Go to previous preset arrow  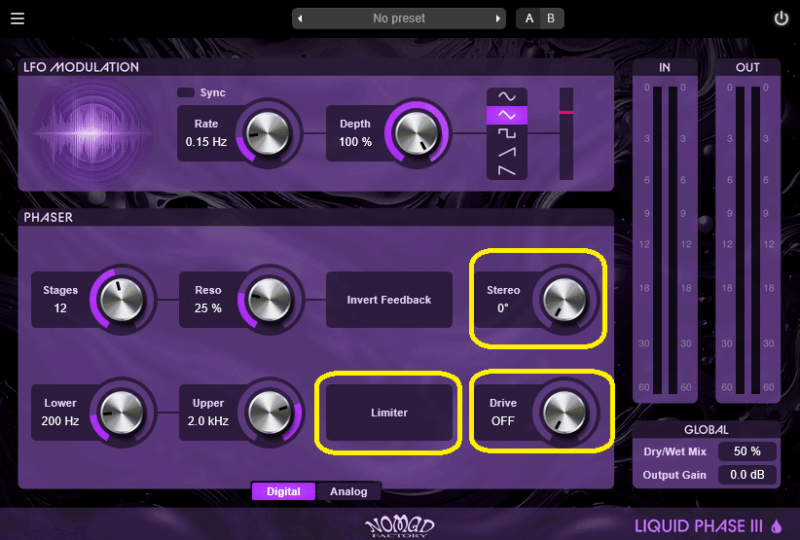300,18
